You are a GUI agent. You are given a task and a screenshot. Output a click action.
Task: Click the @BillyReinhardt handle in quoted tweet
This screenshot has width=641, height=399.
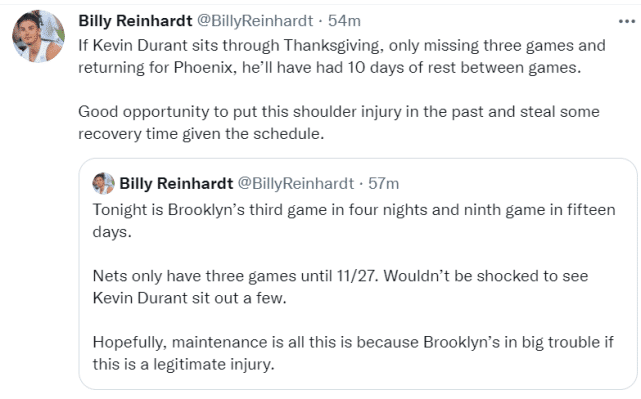point(296,184)
